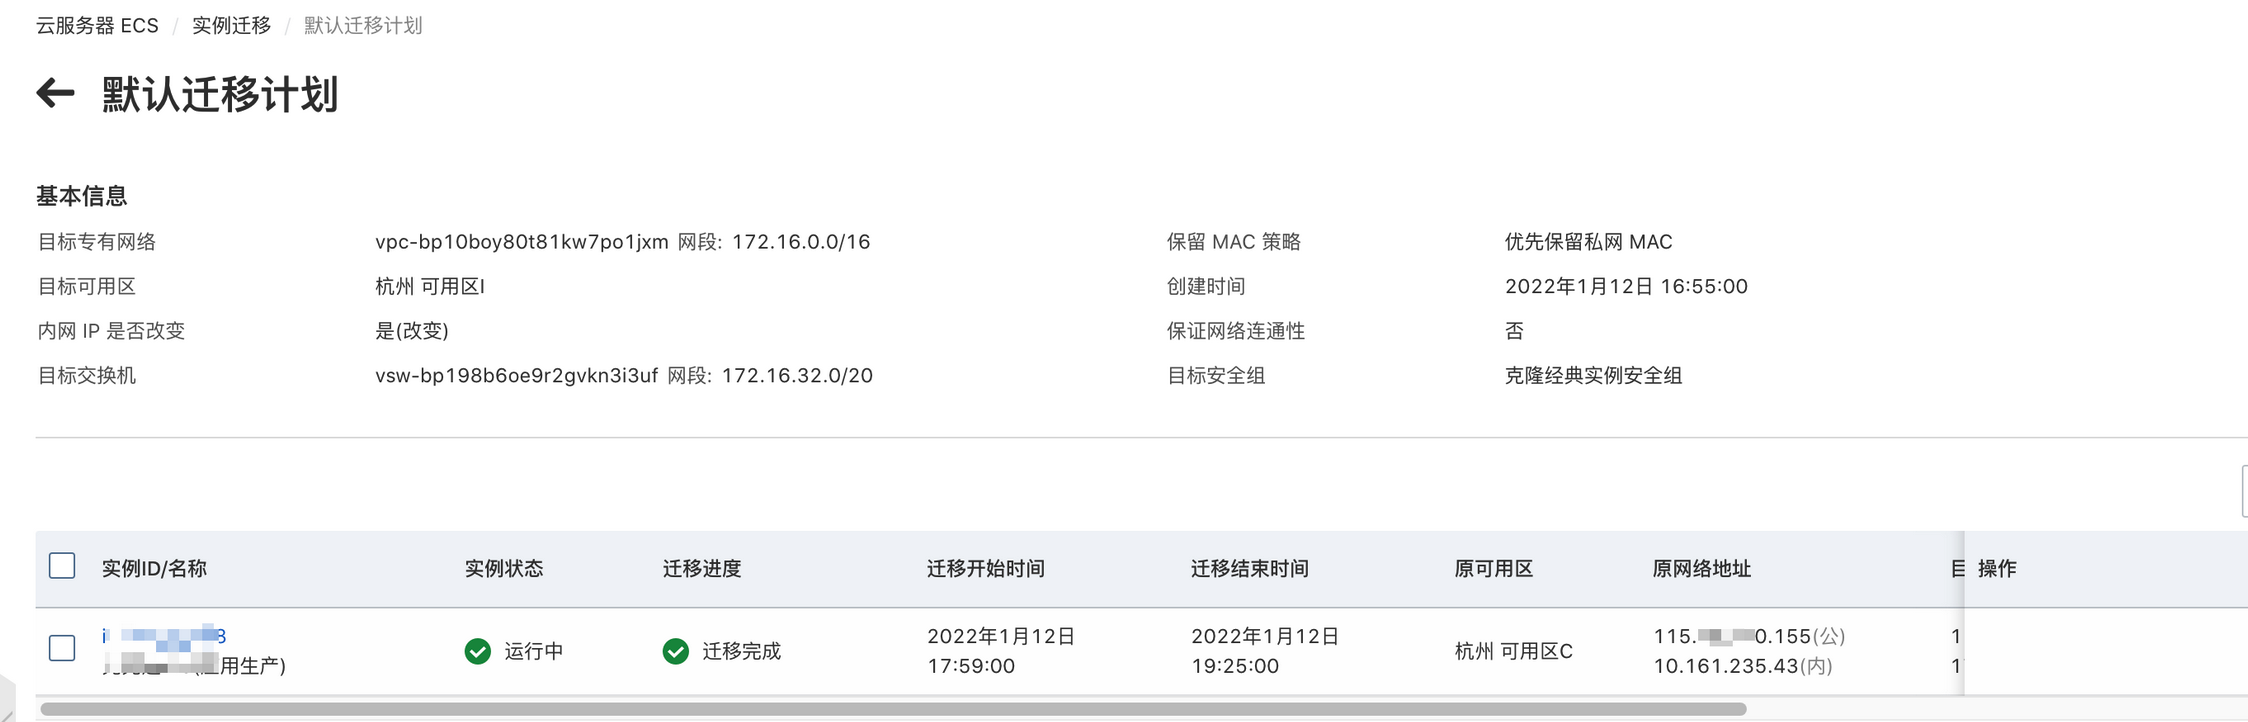Screen dimensions: 2248x722
Task: Click the 原网络地址 column header
Action: [x=1702, y=569]
